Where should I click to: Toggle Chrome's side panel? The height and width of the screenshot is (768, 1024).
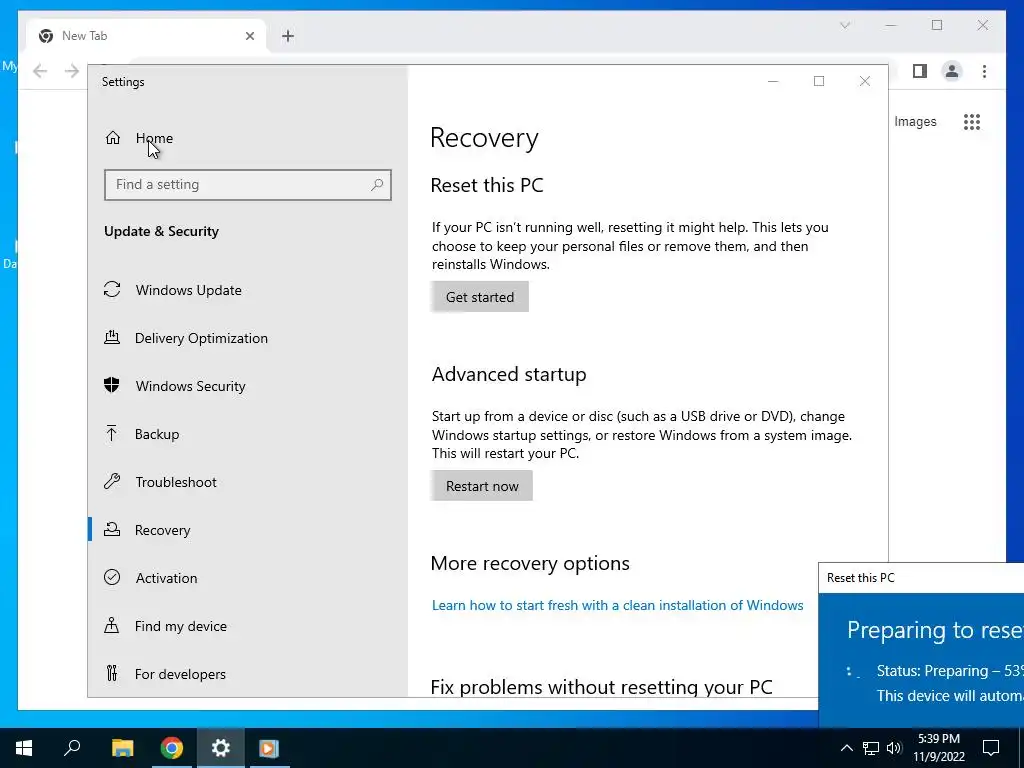(x=920, y=71)
